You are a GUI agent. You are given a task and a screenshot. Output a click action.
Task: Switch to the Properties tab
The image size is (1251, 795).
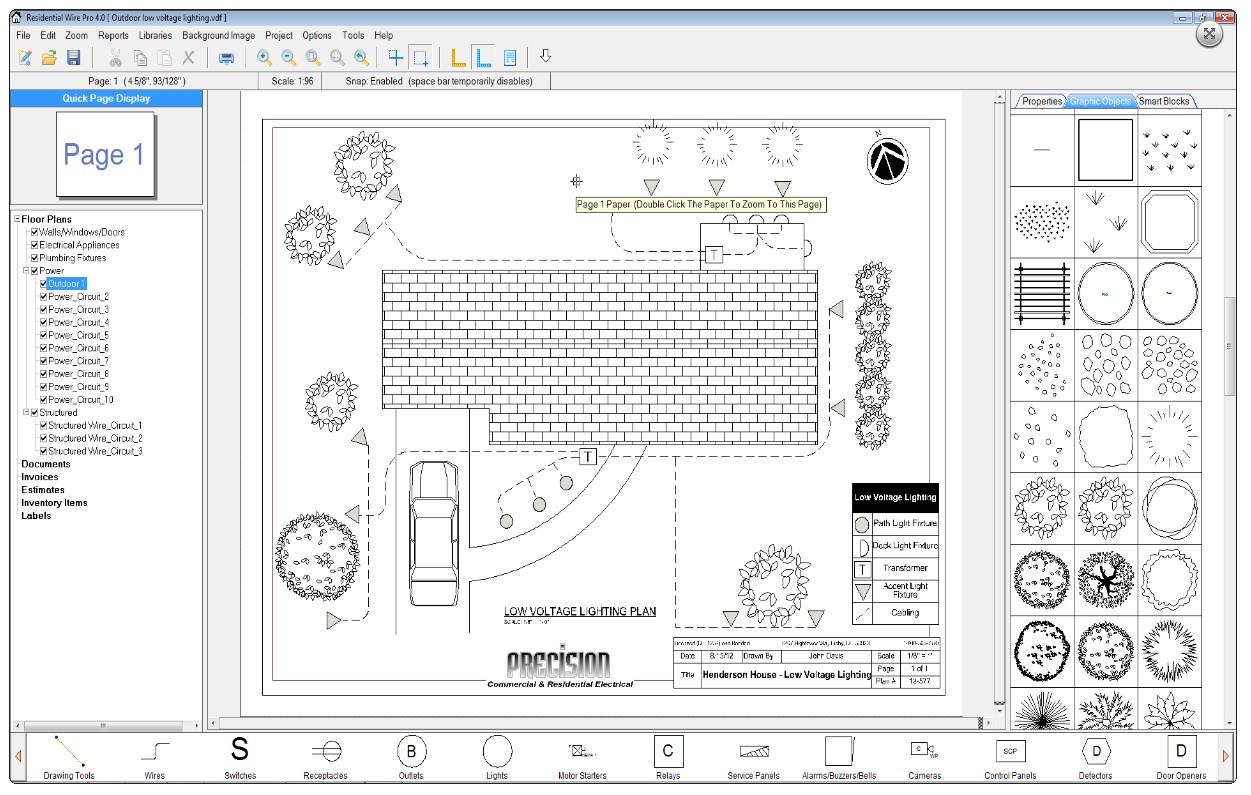tap(1042, 101)
